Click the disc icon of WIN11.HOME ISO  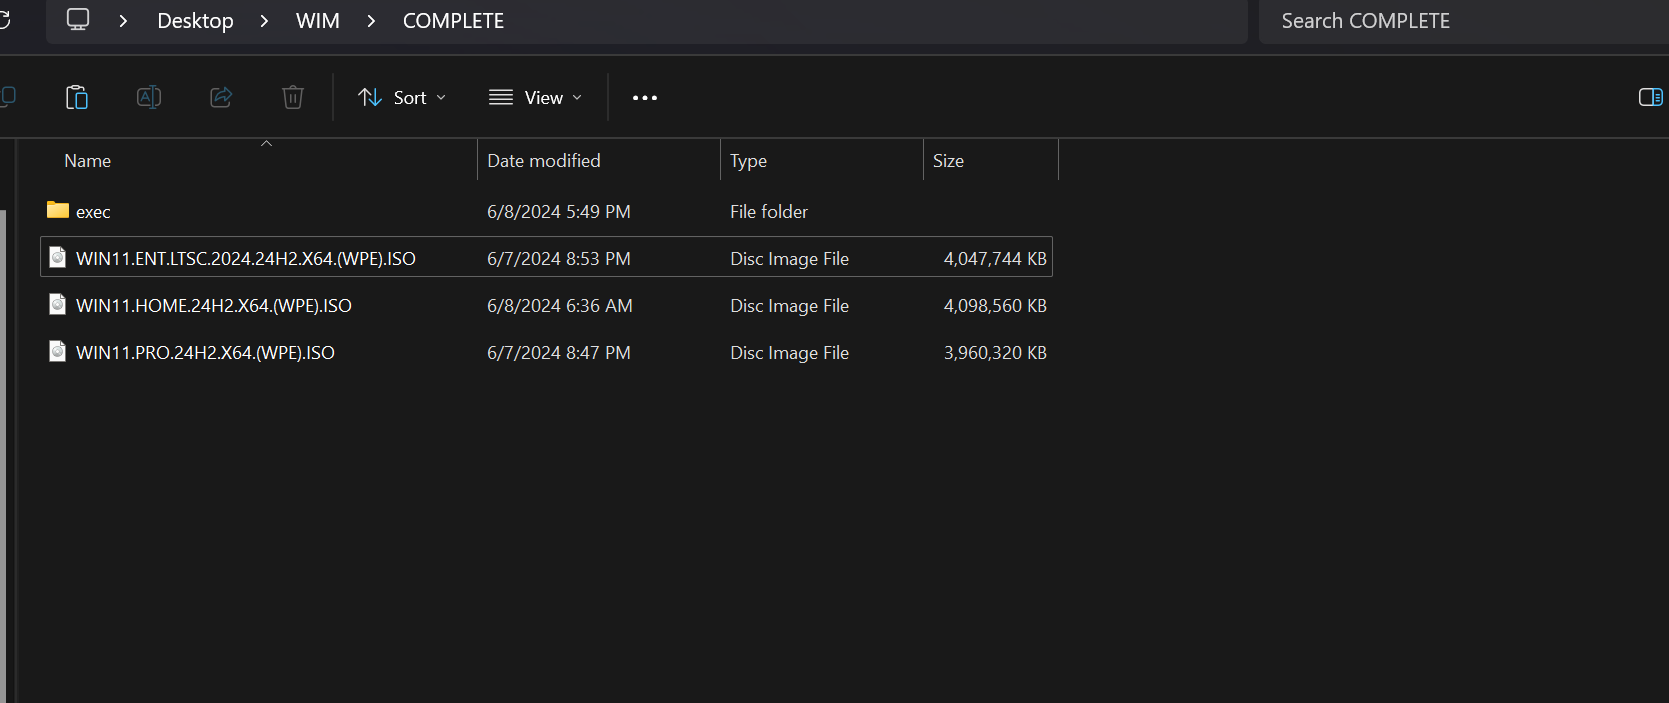tap(58, 304)
